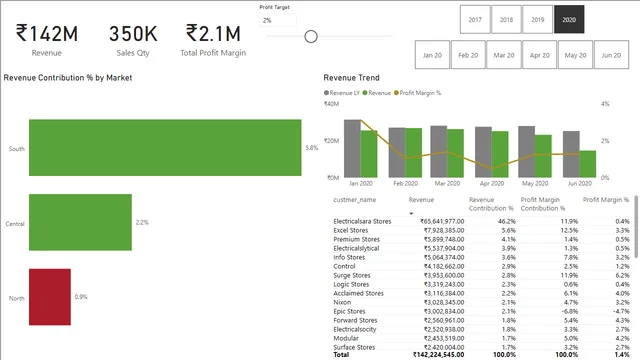Select the Electricalslytical row
The width and height of the screenshot is (640, 360).
point(482,248)
